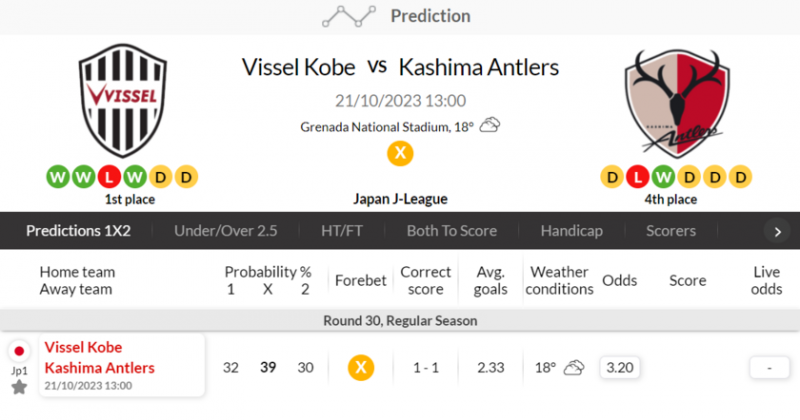The width and height of the screenshot is (800, 420).
Task: Click the weather cloud icon beside stadium name
Action: pos(490,126)
